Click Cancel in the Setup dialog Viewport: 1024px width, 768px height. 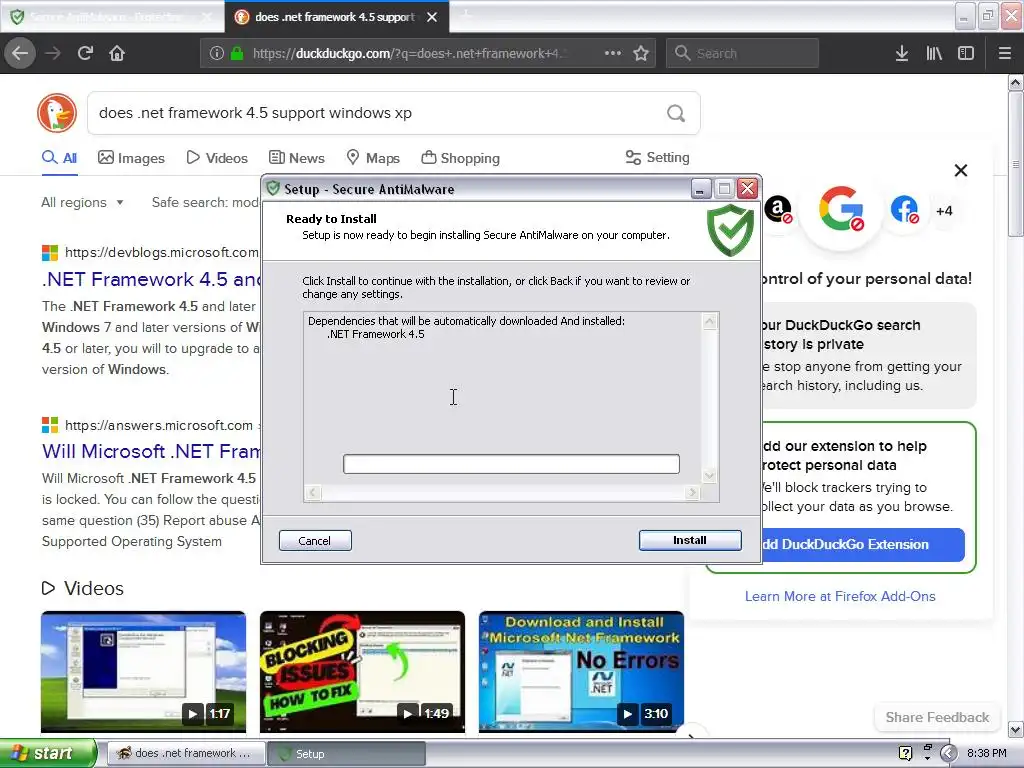point(315,540)
